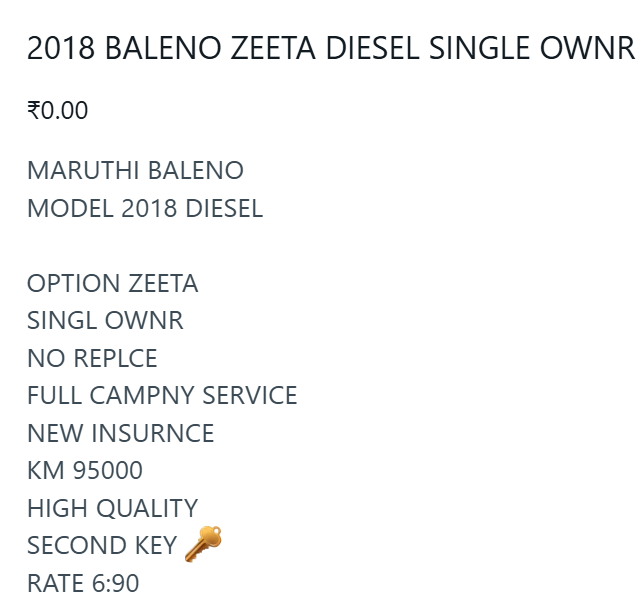Screen dimensions: 642x607
Task: Click the HIGH QUALITY text
Action: 113,508
